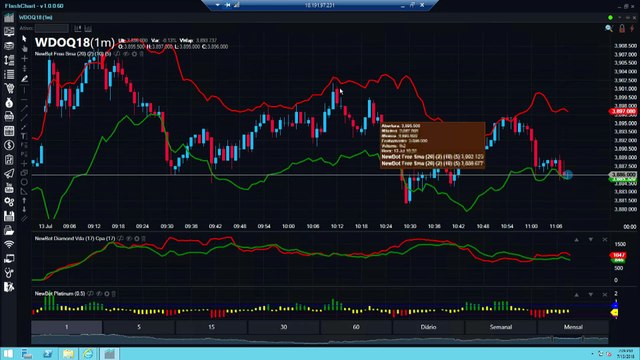Viewport: 640px width, 360px height.
Task: Open Internet Explorer from taskbar
Action: click(88, 353)
